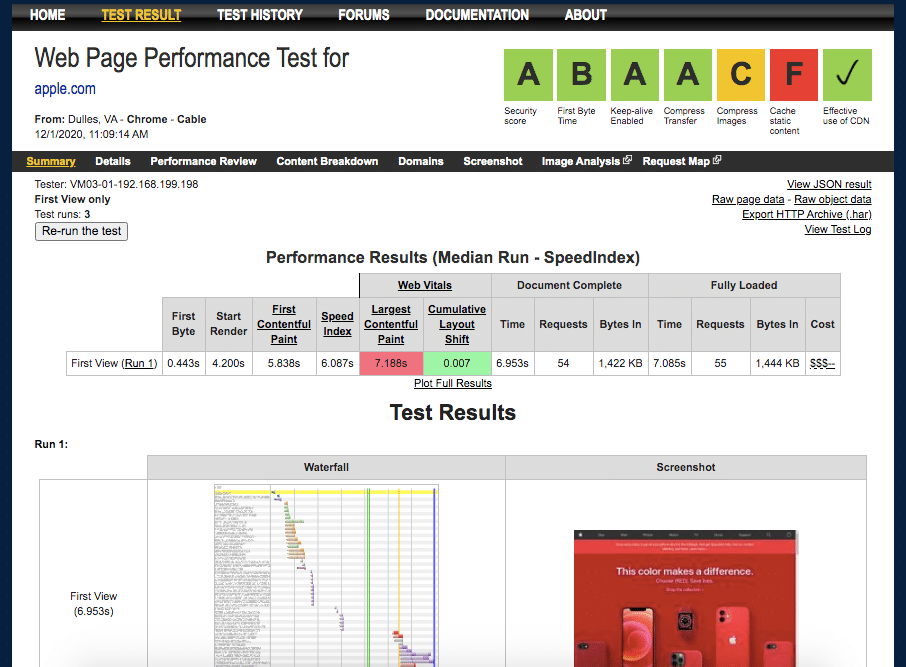Click the Re-run the test button

pyautogui.click(x=81, y=231)
